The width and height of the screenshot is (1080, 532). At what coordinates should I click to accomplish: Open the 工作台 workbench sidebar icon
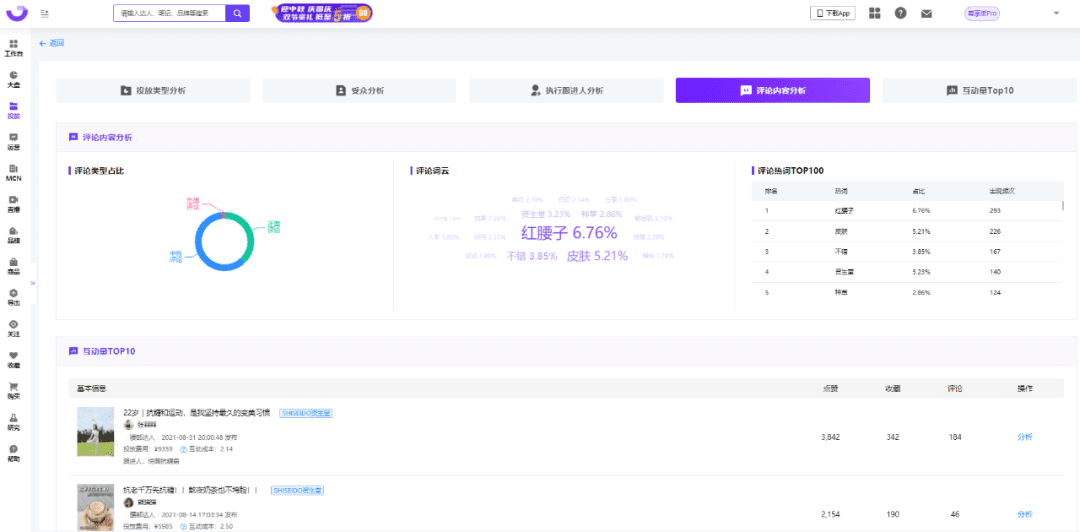coord(13,47)
